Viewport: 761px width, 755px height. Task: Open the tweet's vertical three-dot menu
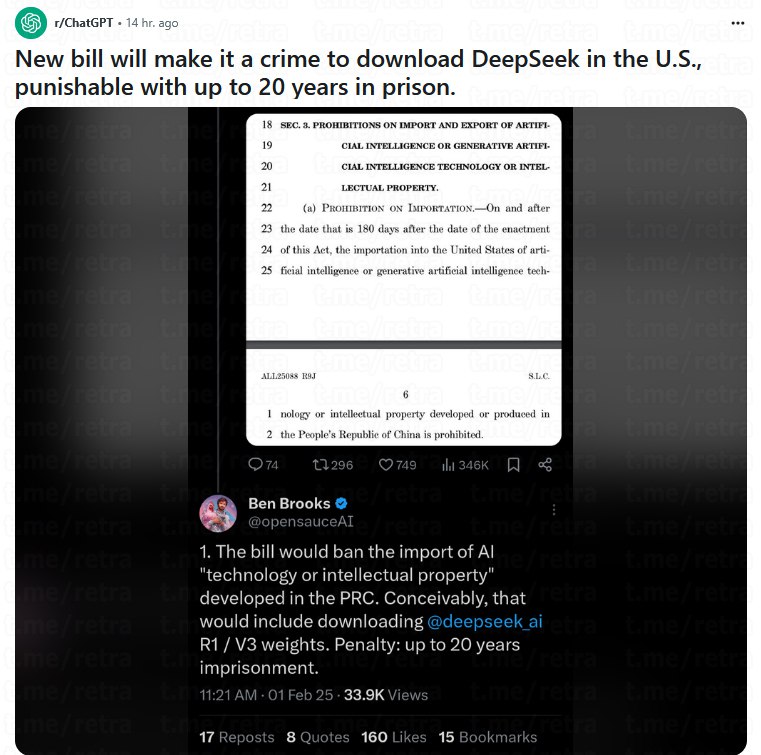click(554, 509)
